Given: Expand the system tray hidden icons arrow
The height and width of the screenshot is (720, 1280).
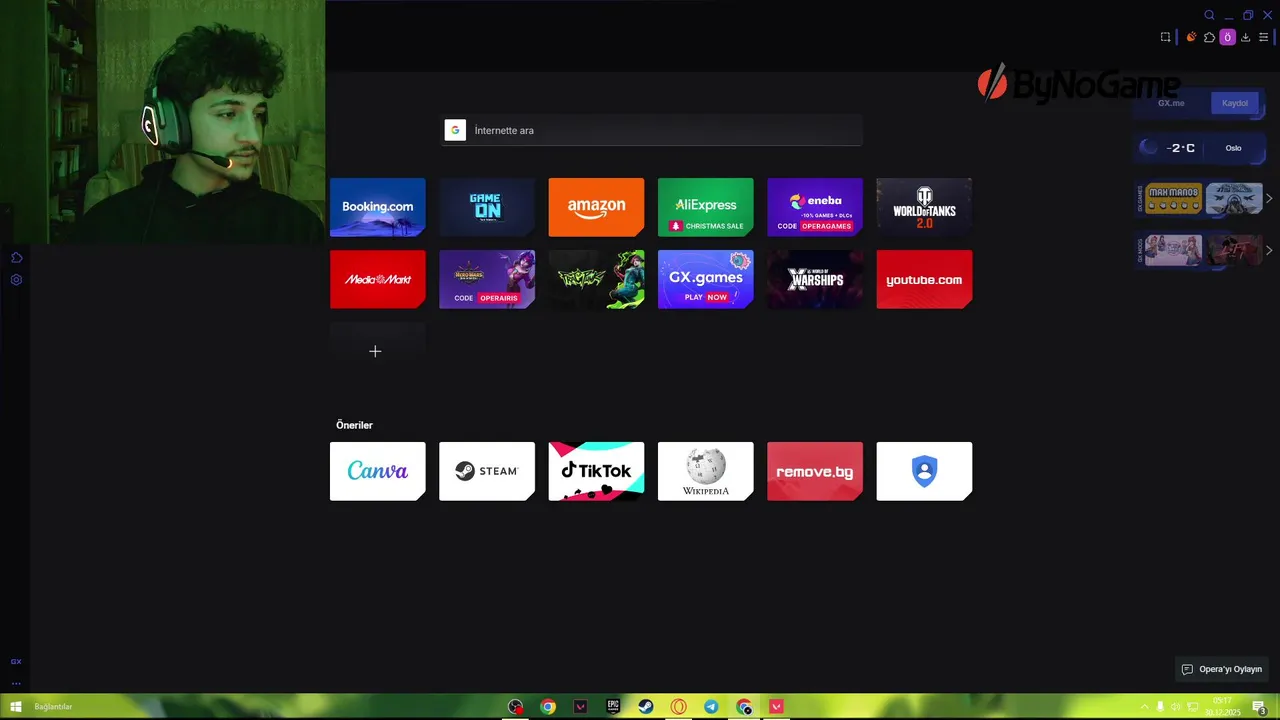Looking at the screenshot, I should click(1144, 707).
